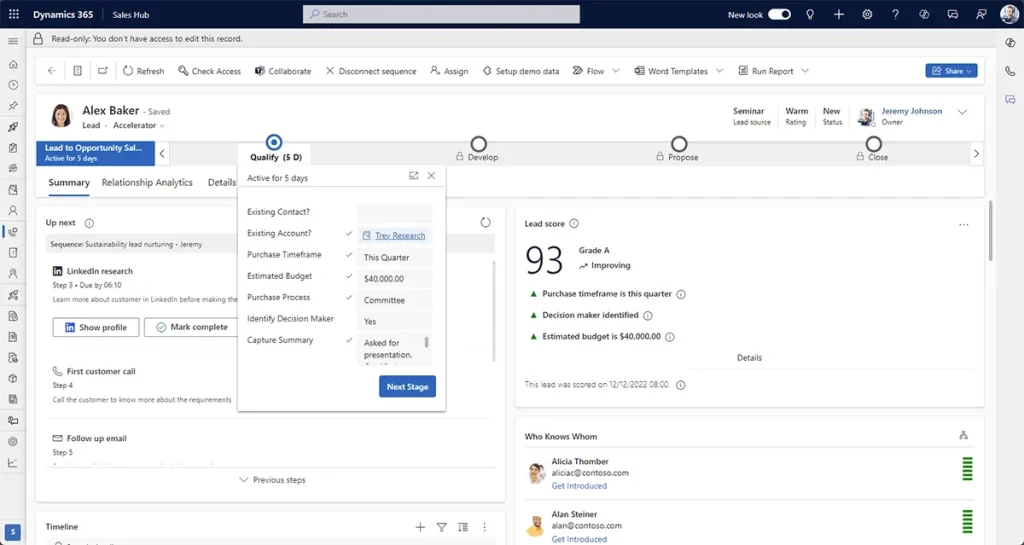
Task: Click the Up next info icon
Action: (x=89, y=223)
